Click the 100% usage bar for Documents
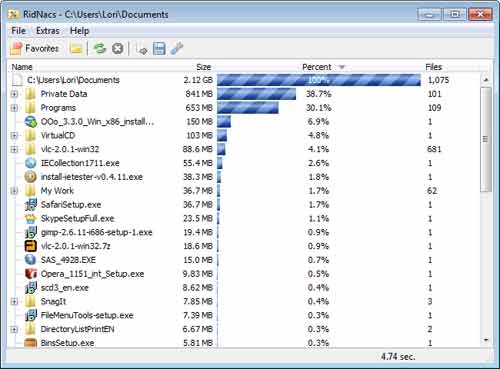The image size is (500, 369). tap(319, 80)
